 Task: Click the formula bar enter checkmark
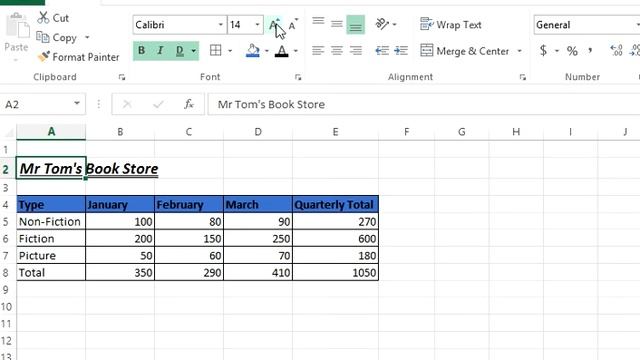point(158,104)
